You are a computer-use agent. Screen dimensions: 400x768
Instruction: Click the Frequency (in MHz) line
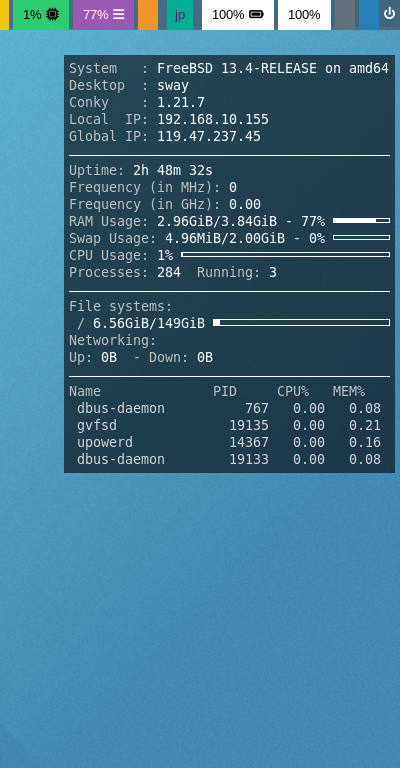[153, 188]
